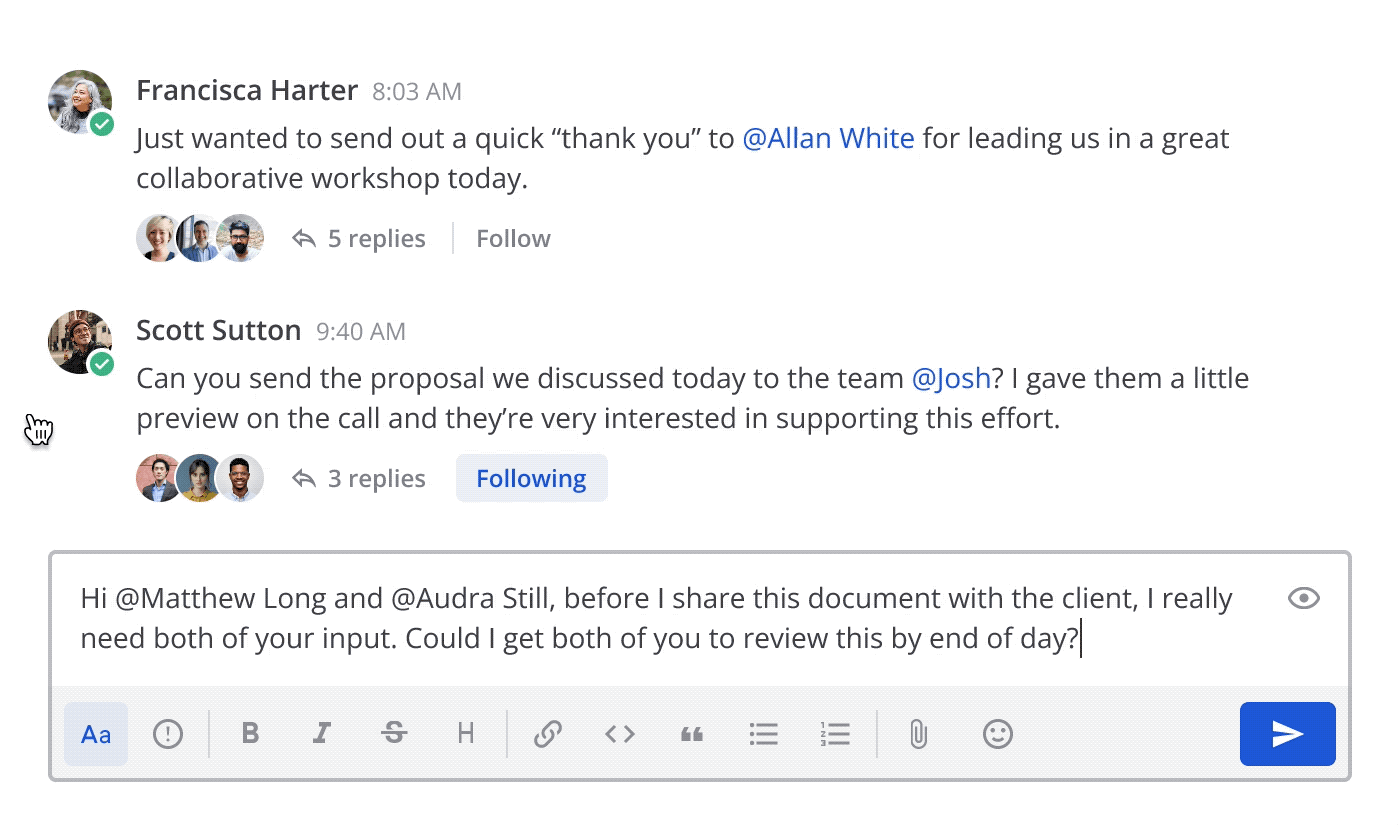The width and height of the screenshot is (1398, 830).
Task: Open the @Allan White mention
Action: (x=828, y=138)
